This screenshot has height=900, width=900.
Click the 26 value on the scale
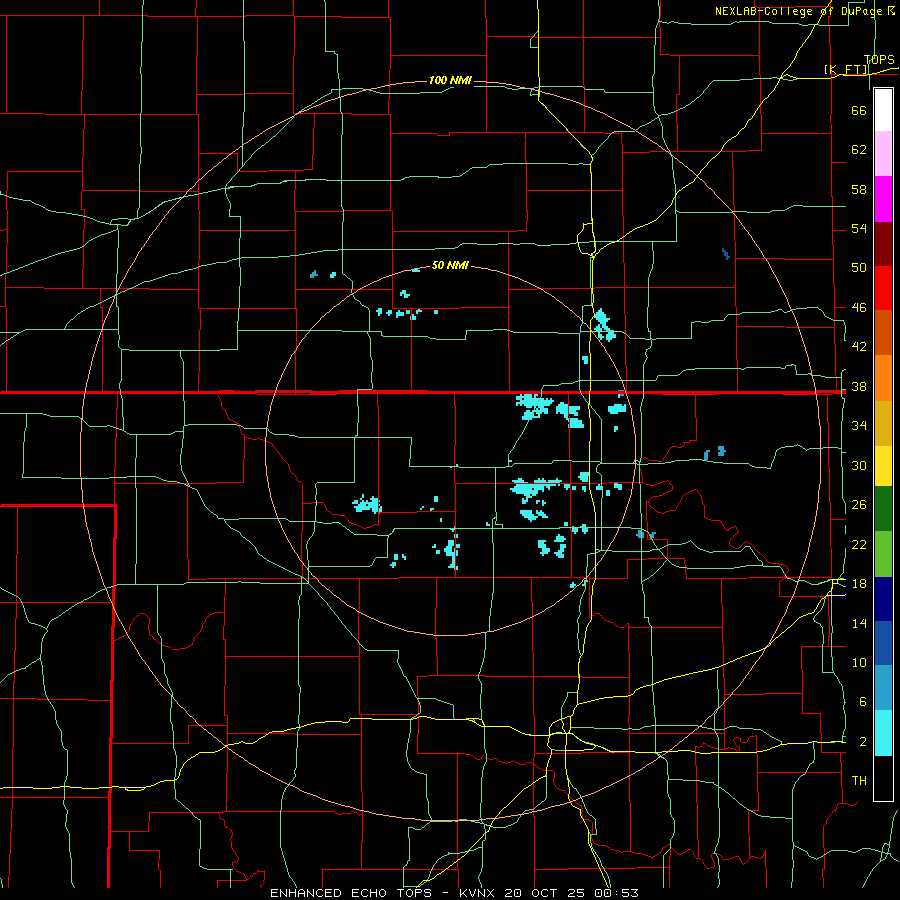pyautogui.click(x=859, y=505)
